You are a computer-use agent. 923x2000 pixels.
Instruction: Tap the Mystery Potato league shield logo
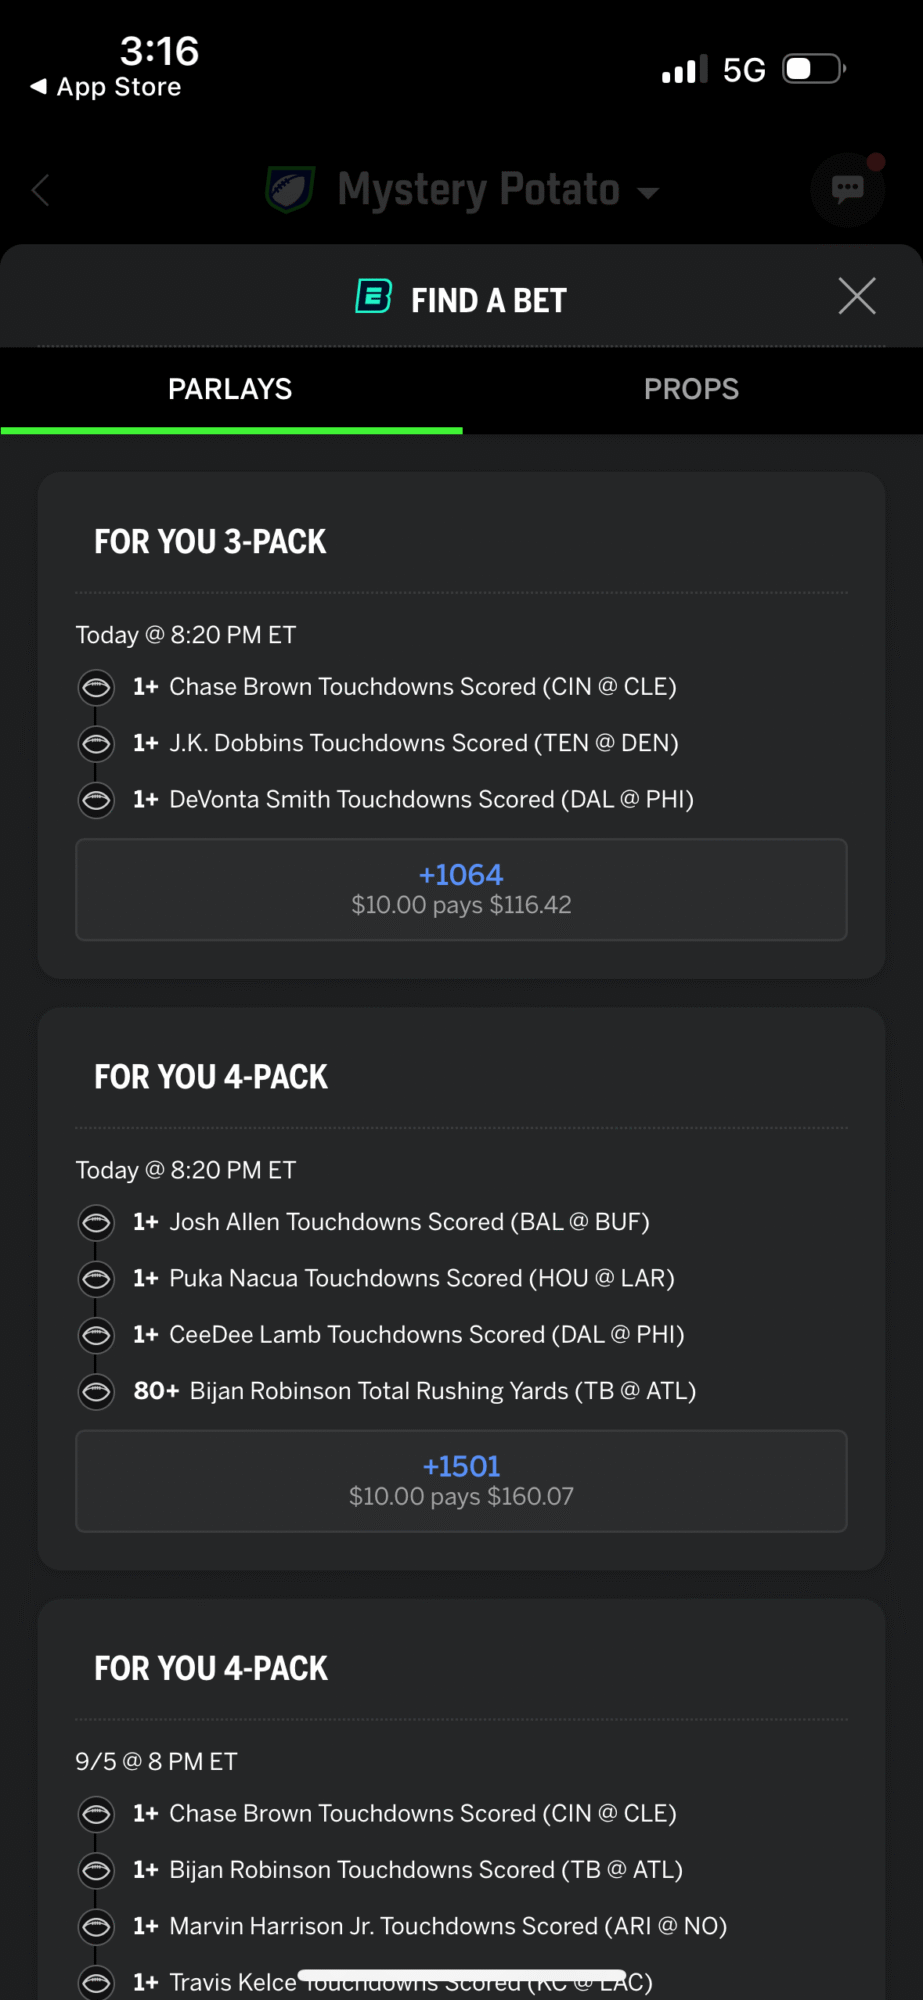click(x=290, y=189)
